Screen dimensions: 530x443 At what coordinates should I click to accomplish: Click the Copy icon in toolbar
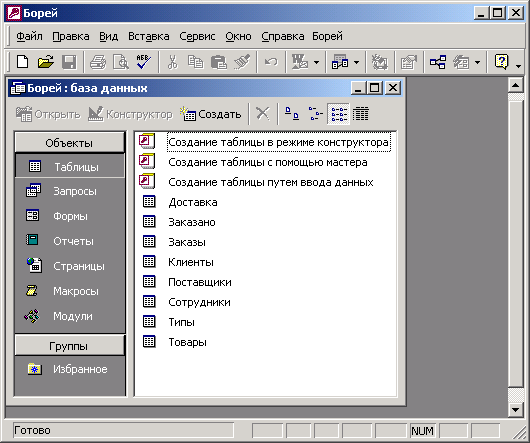[196, 62]
